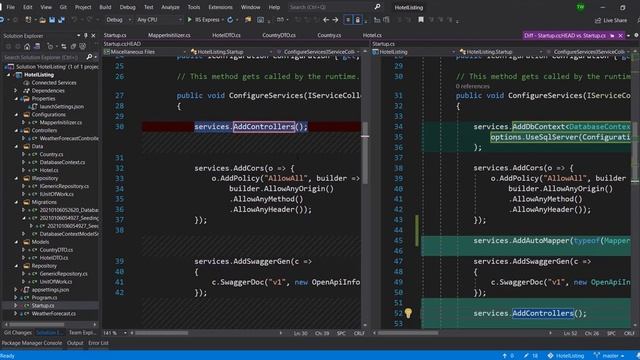Open the Any CPU platform dropdown
The width and height of the screenshot is (640, 360).
coord(159,20)
